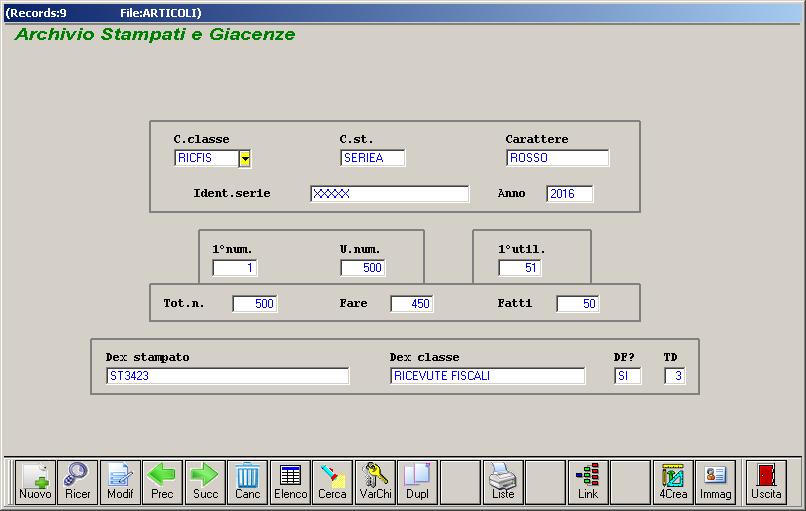This screenshot has width=806, height=511.
Task: Click the Fatti label
Action: (515, 303)
